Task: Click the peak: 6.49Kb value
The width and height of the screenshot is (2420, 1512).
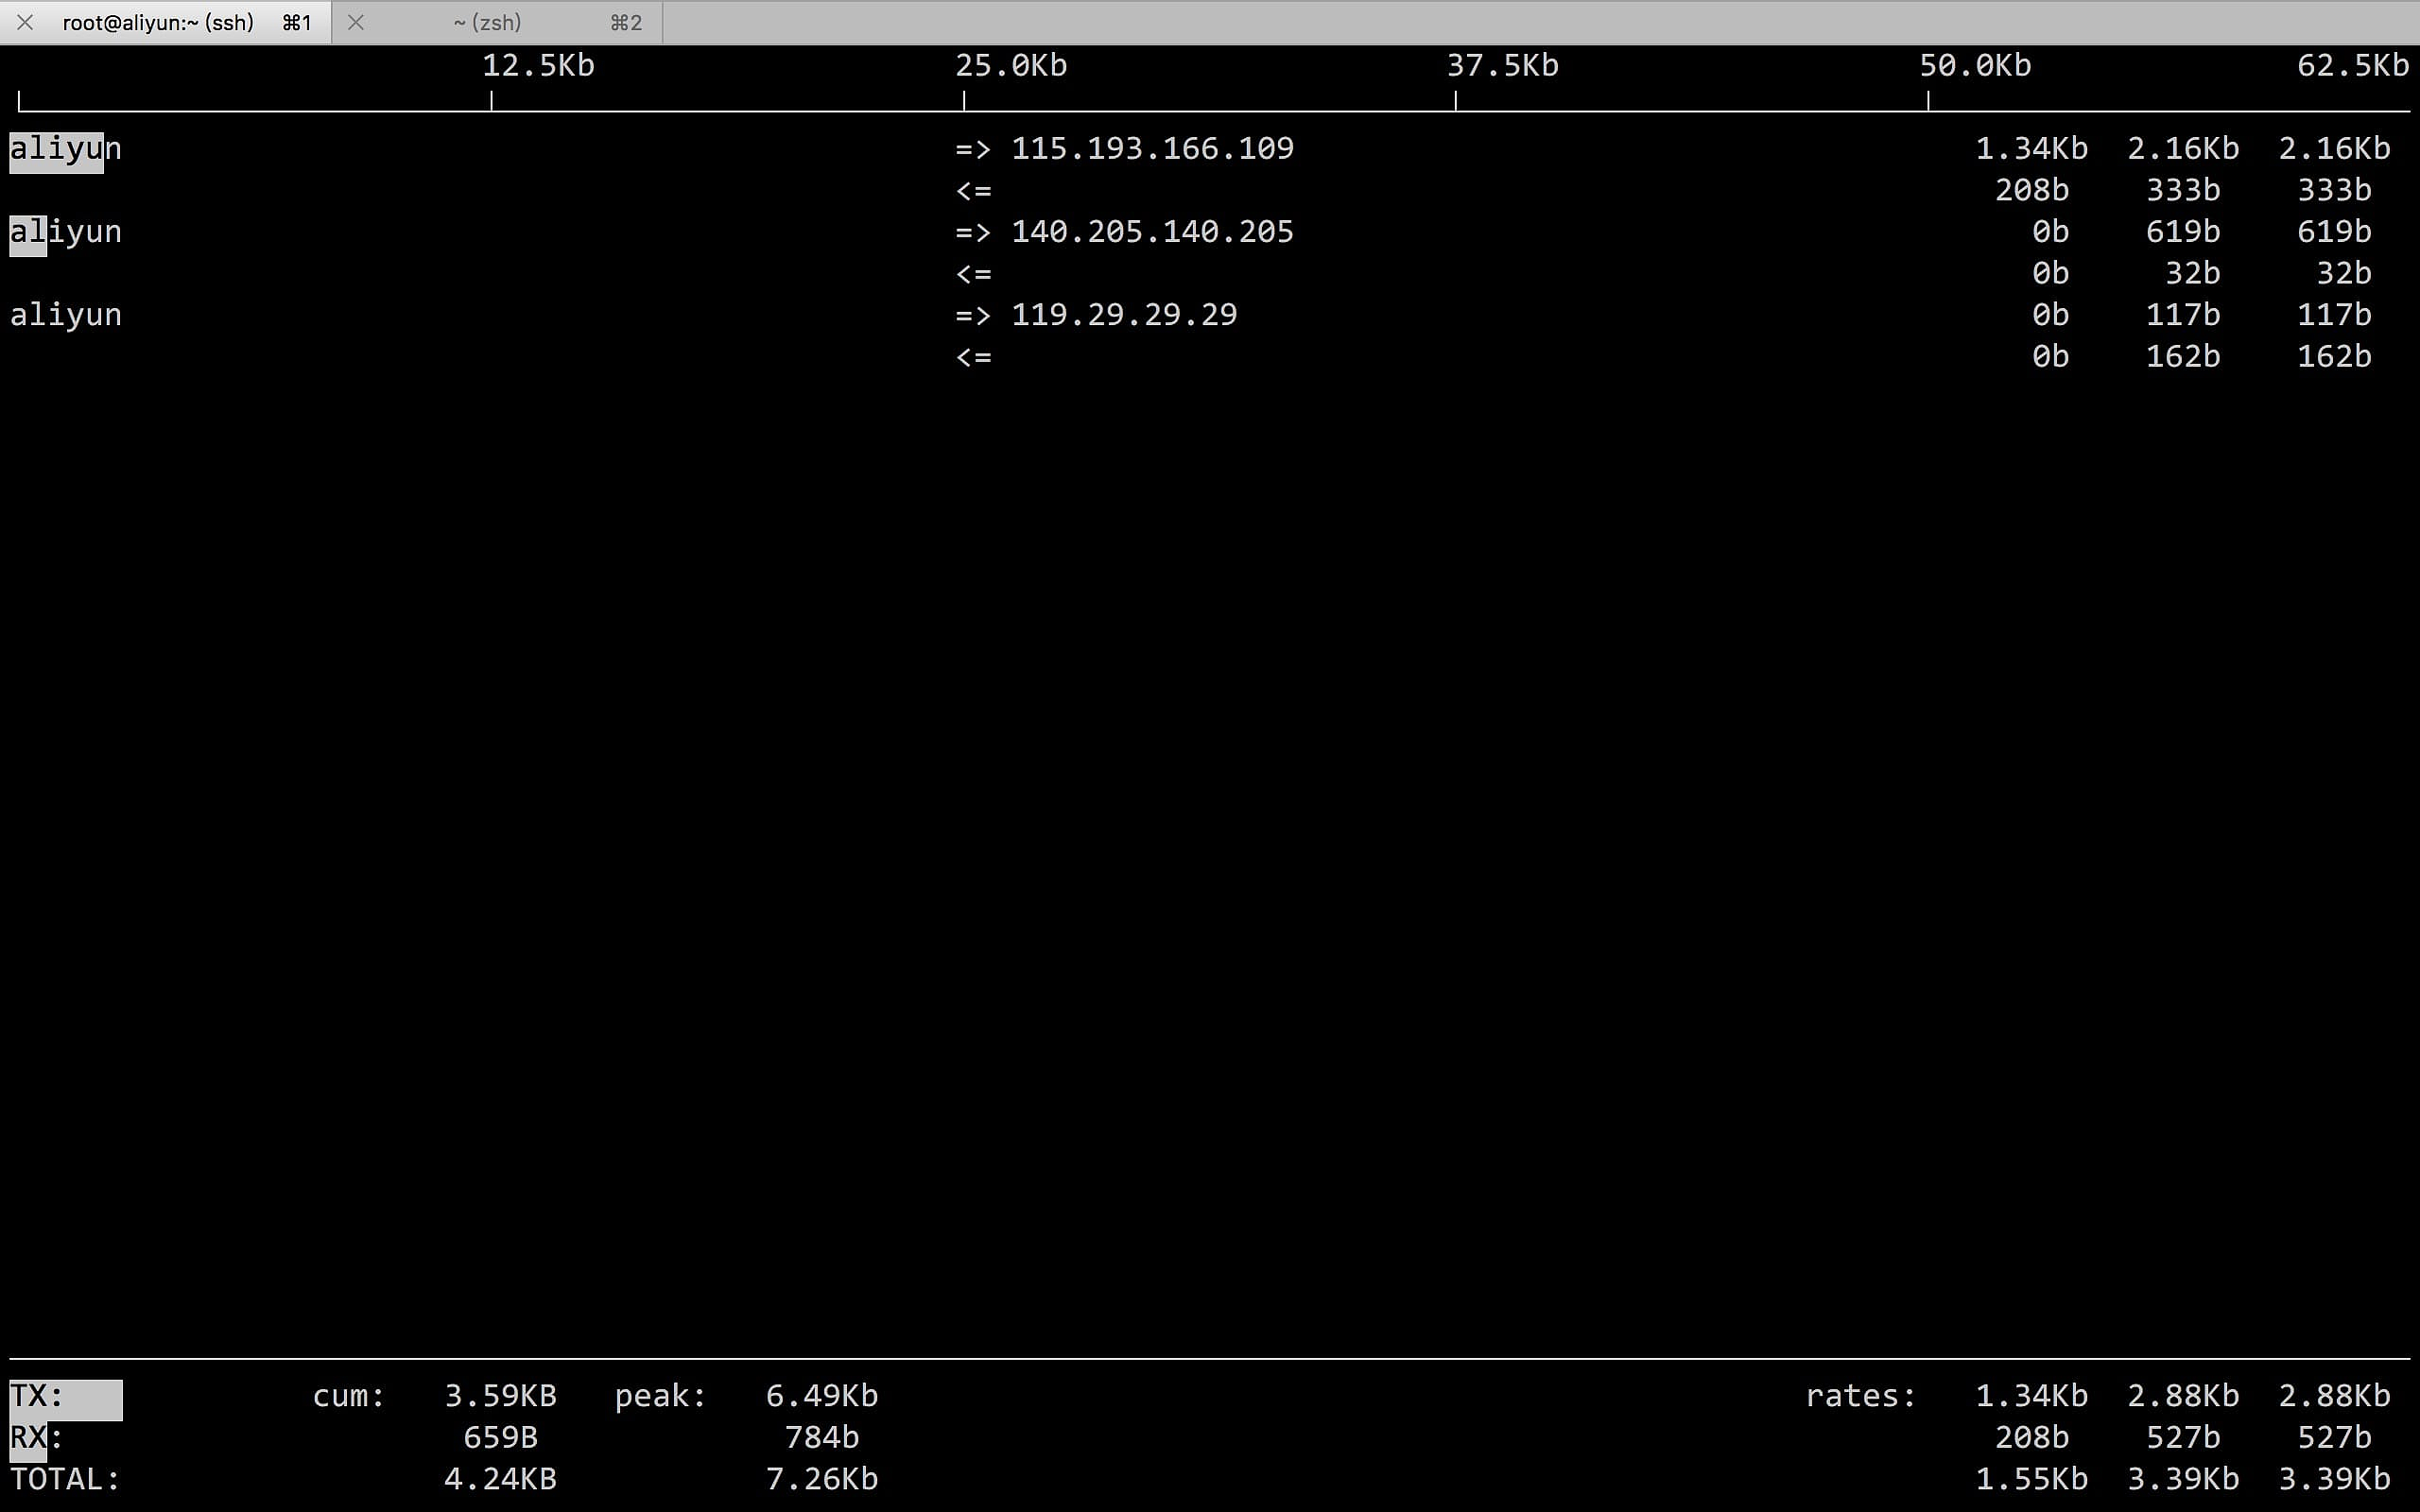Action: click(x=821, y=1395)
